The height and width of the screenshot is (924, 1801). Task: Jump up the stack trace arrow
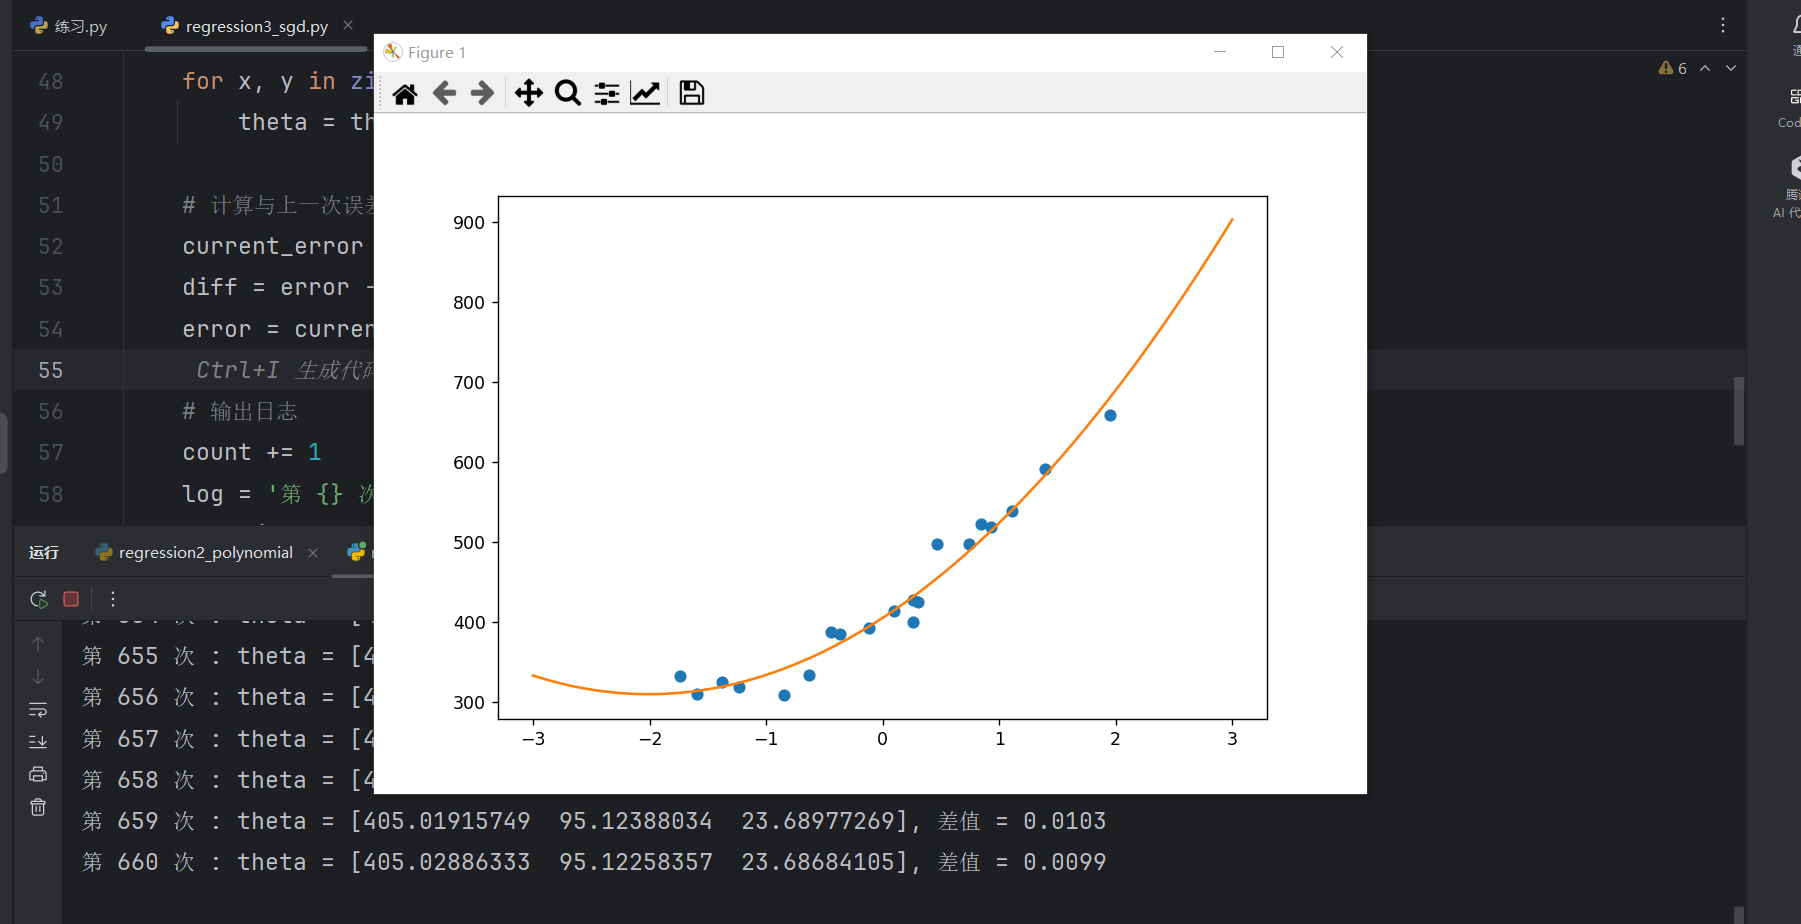pos(38,644)
